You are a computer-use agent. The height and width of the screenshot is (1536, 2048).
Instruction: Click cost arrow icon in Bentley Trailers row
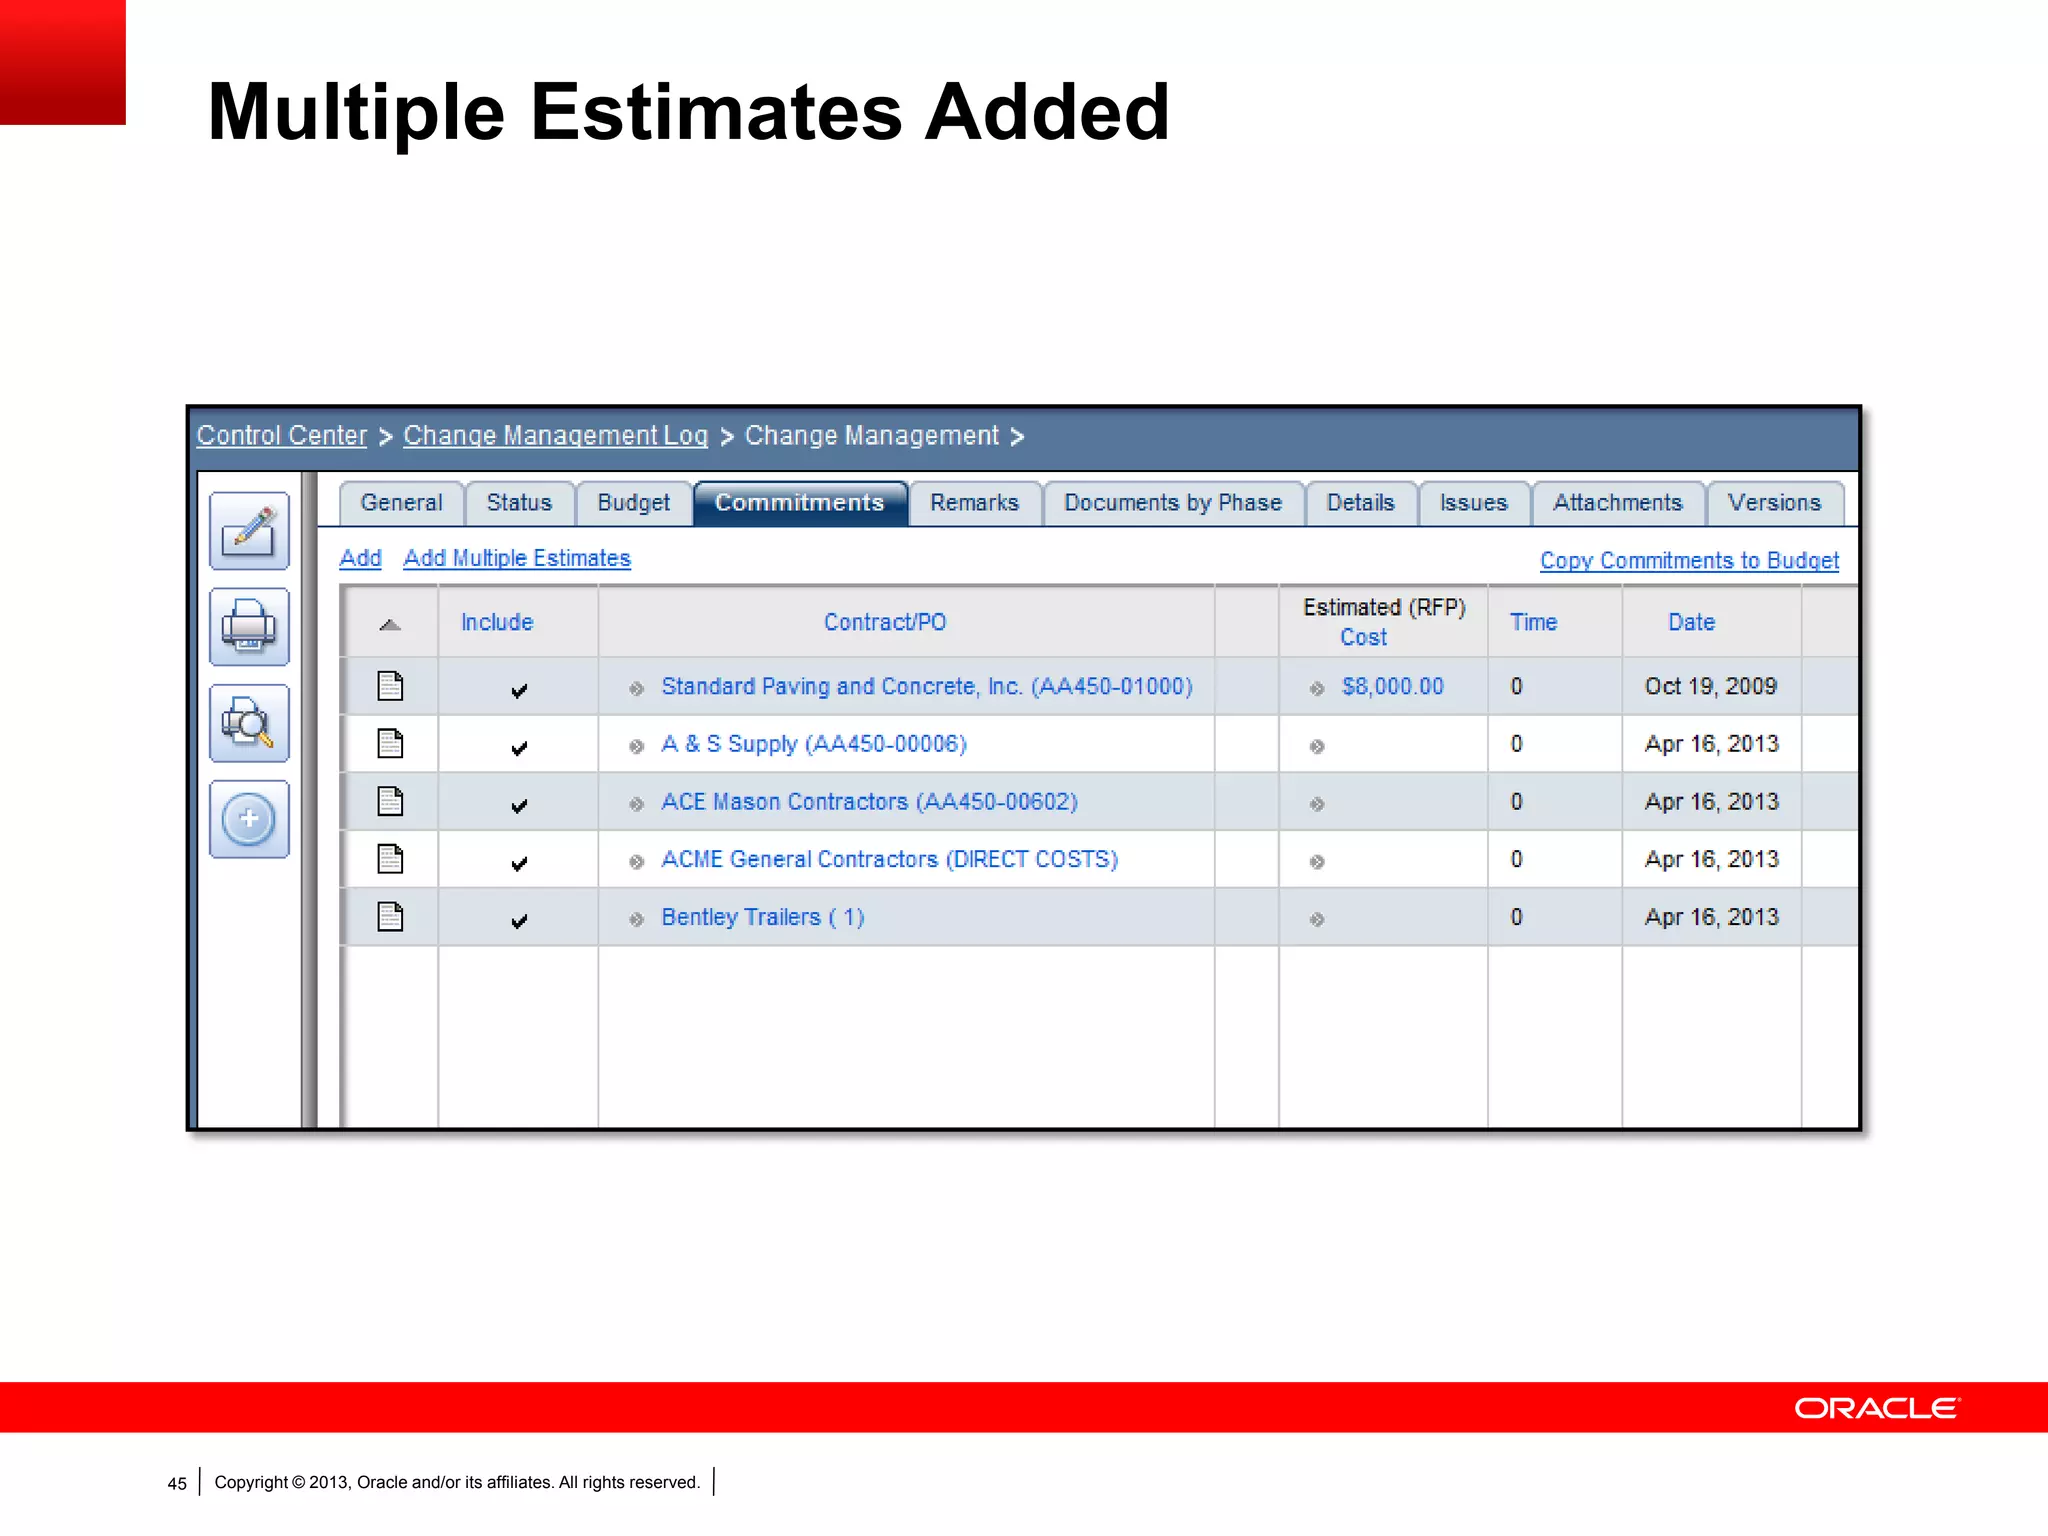[1317, 919]
